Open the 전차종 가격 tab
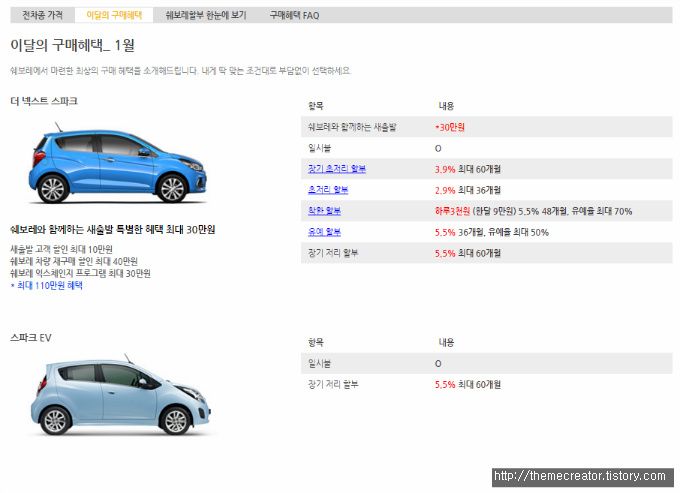Screen dimensions: 680x493 42,15
